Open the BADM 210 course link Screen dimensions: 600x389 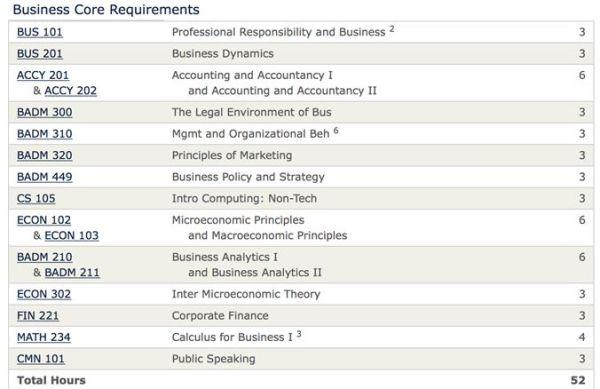[44, 257]
